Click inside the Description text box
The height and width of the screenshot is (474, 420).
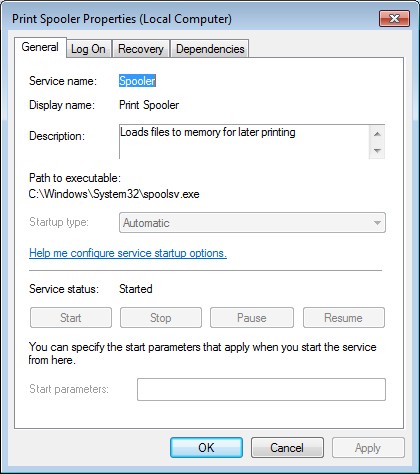click(x=244, y=142)
